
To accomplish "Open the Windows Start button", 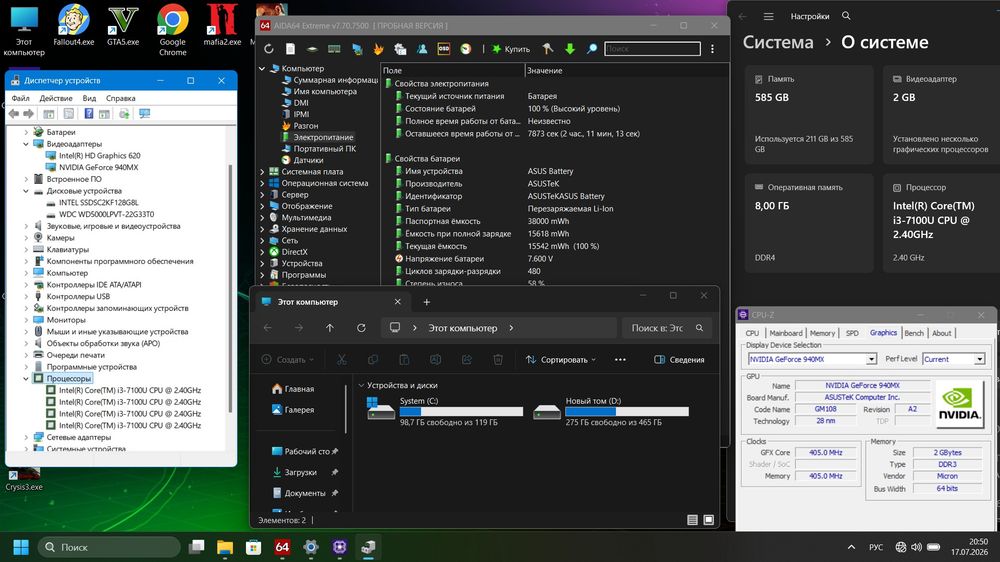I will (x=21, y=547).
